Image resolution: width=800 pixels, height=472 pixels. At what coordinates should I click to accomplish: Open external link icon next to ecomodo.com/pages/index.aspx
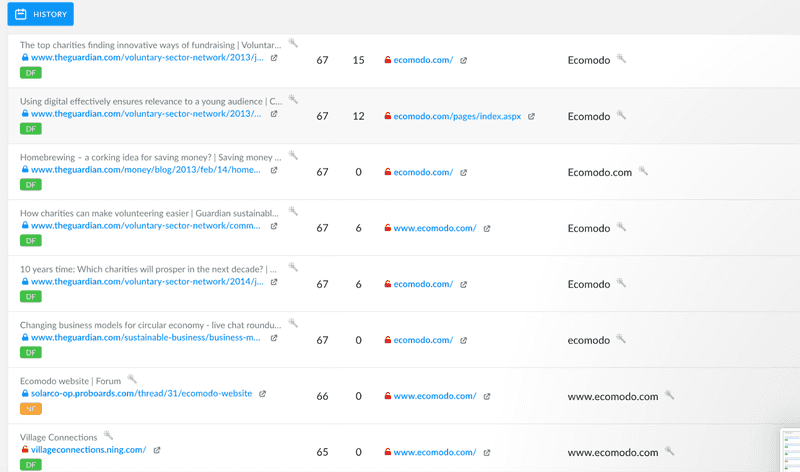click(x=531, y=116)
